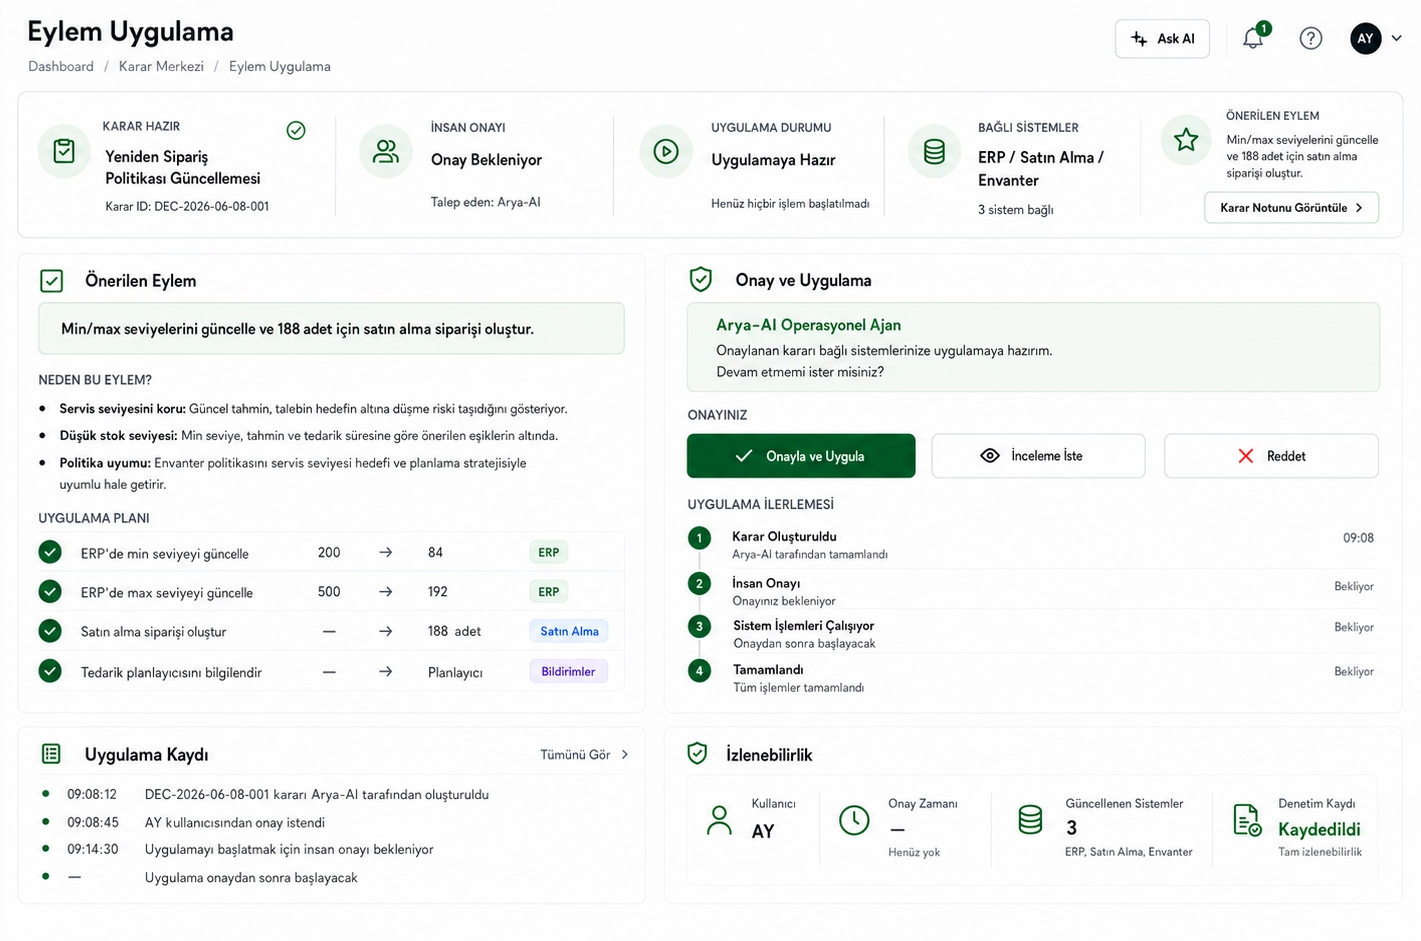Click the help question mark icon
The height and width of the screenshot is (941, 1421).
[x=1310, y=38]
